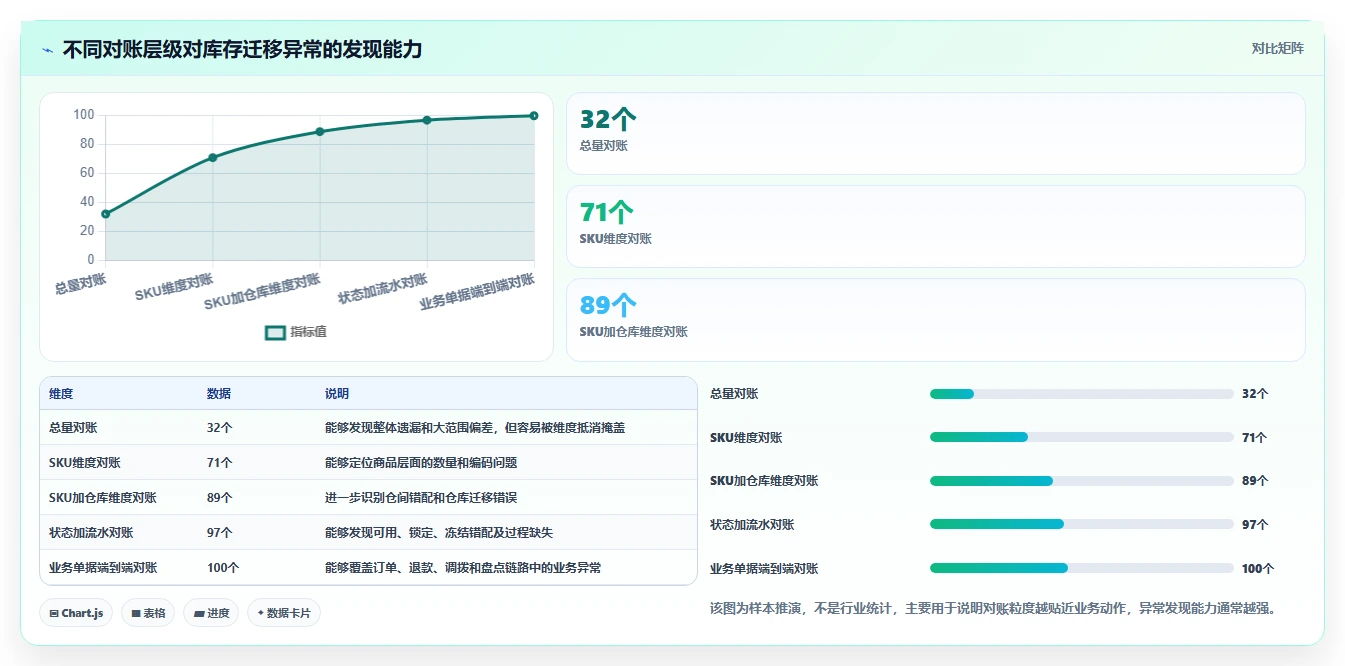Screen dimensions: 1345x666
Task: Select the SKU加仓库维度对账 table row cell
Action: (103, 497)
